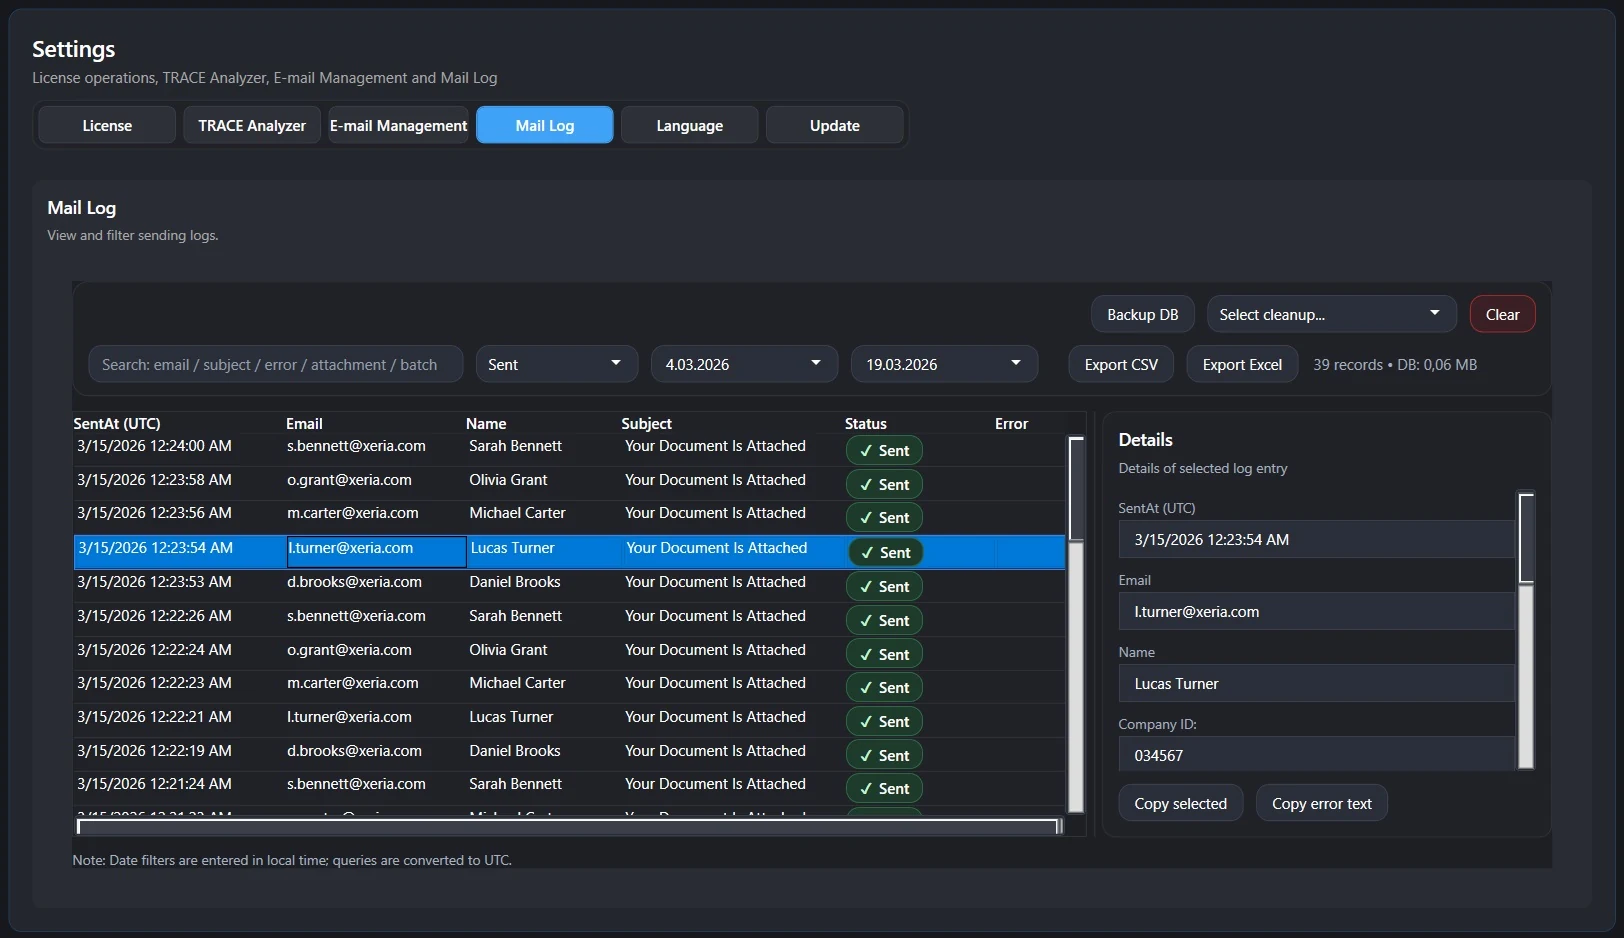Click the mail log search field
Image resolution: width=1624 pixels, height=938 pixels.
pos(275,365)
